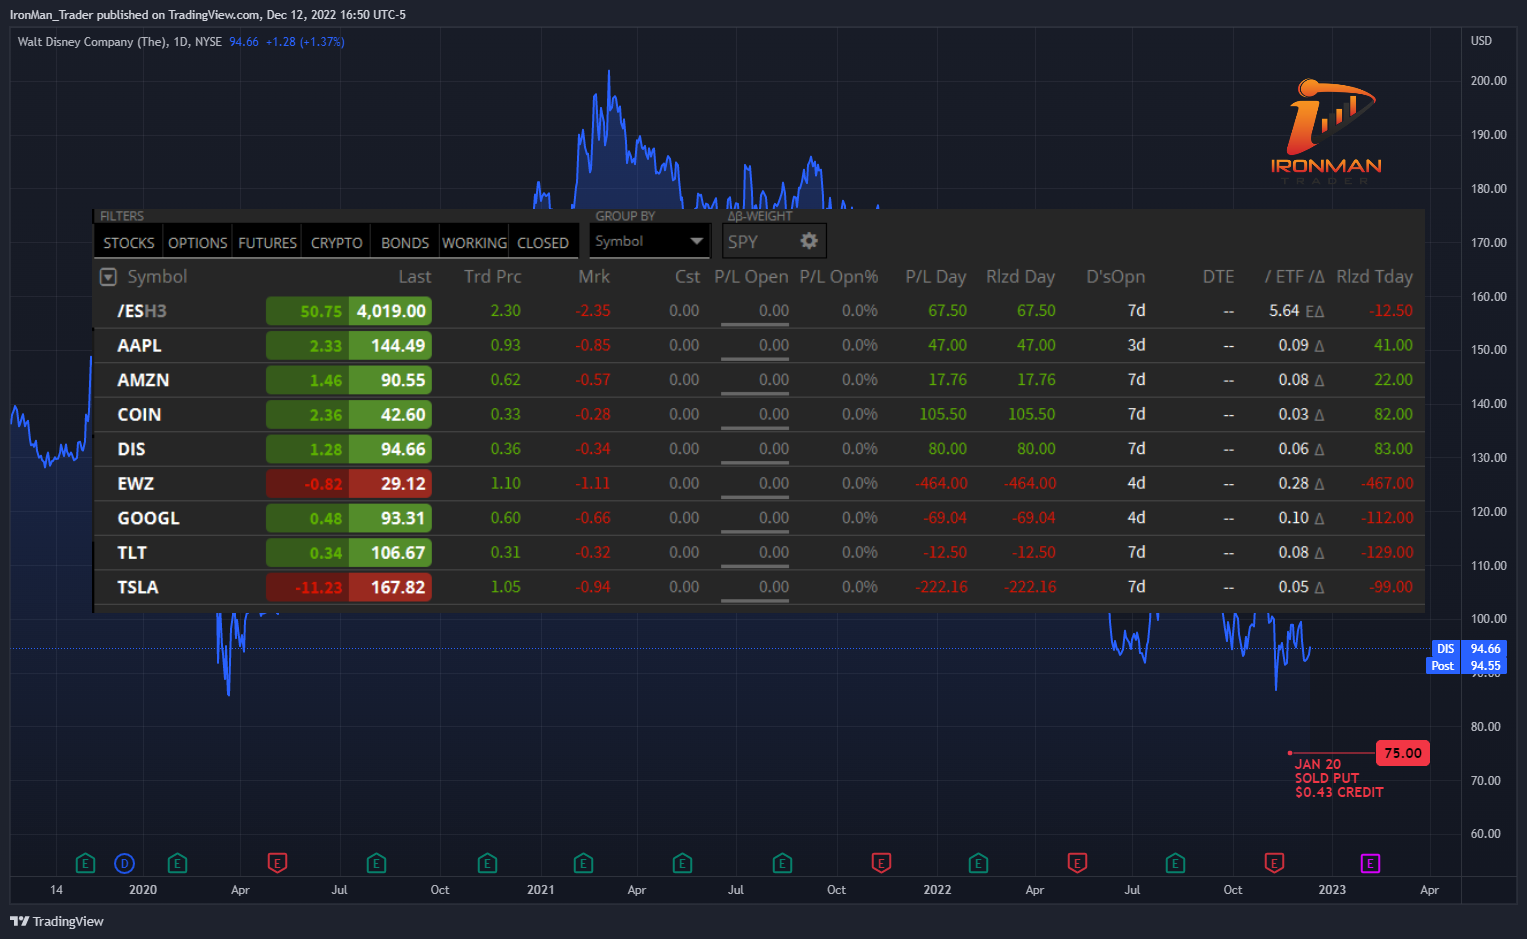The width and height of the screenshot is (1527, 939).
Task: Toggle the CLOSED filter
Action: pyautogui.click(x=543, y=243)
